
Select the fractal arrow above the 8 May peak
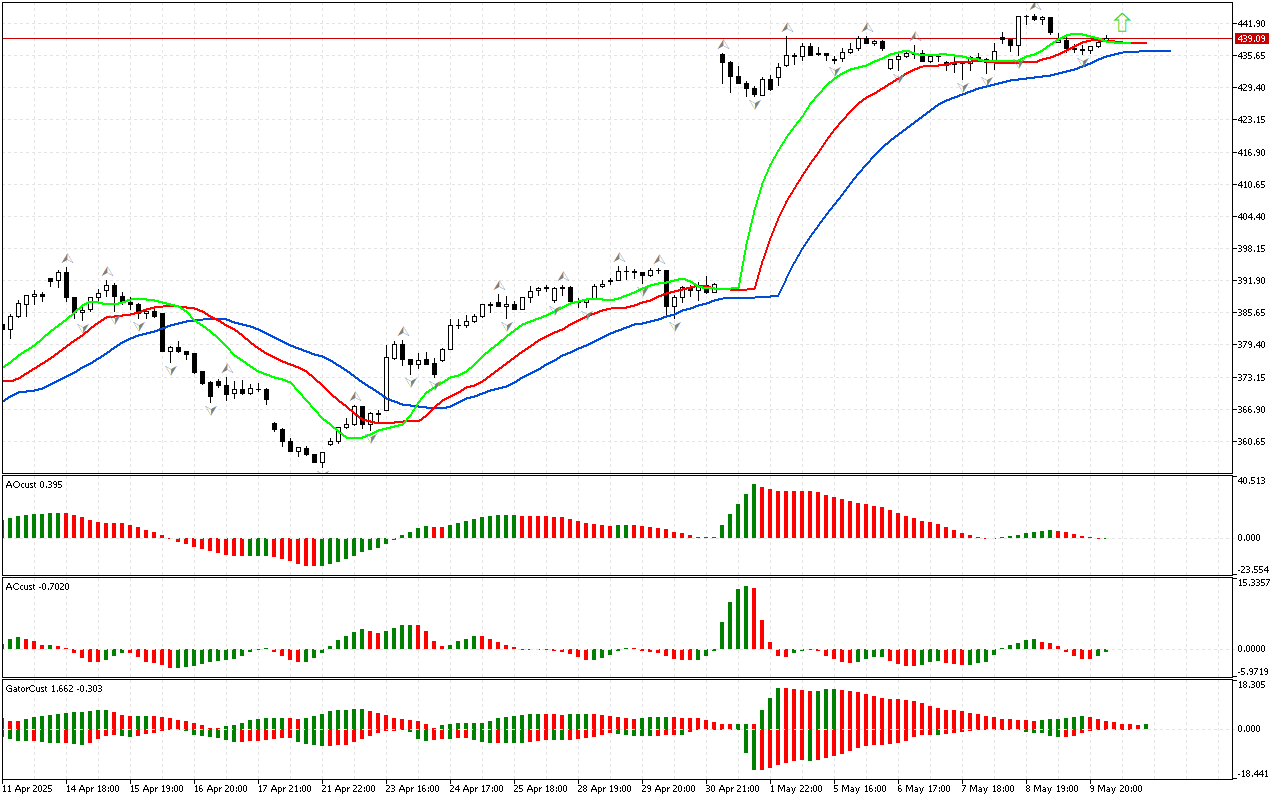coord(1034,8)
